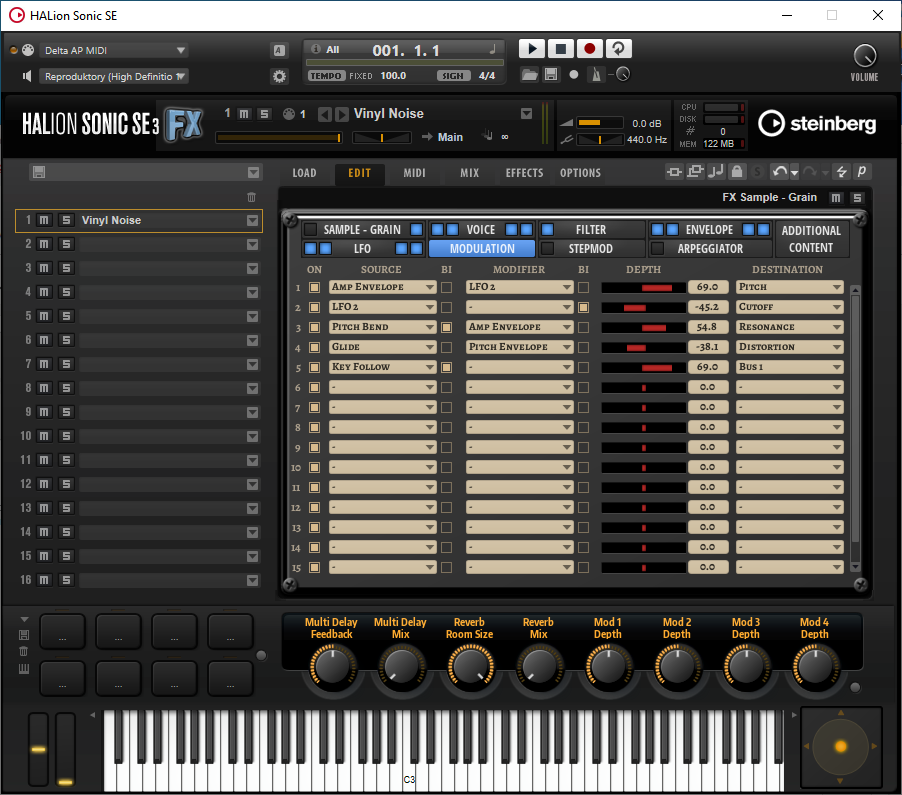Click the trash icon above the slot list
The width and height of the screenshot is (902, 795).
251,197
